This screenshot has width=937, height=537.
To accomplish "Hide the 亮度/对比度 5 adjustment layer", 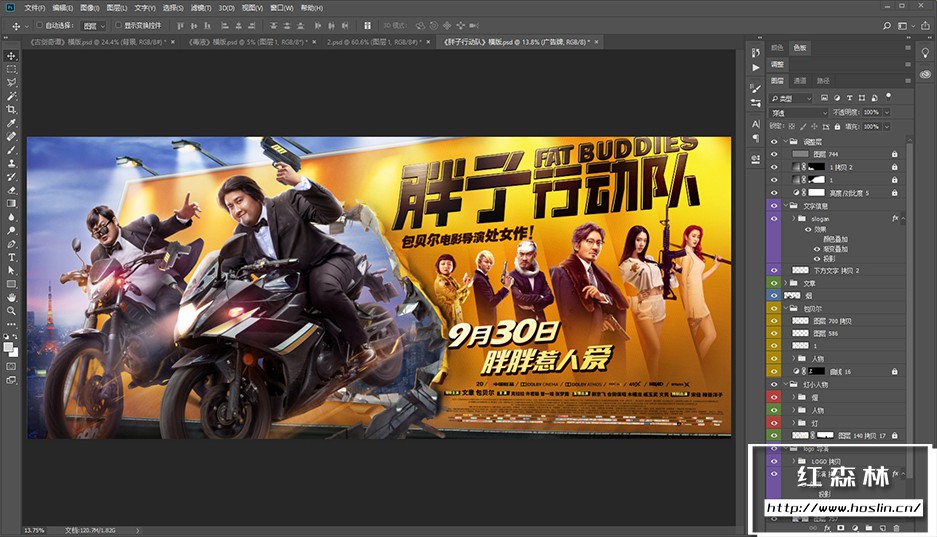I will [774, 193].
